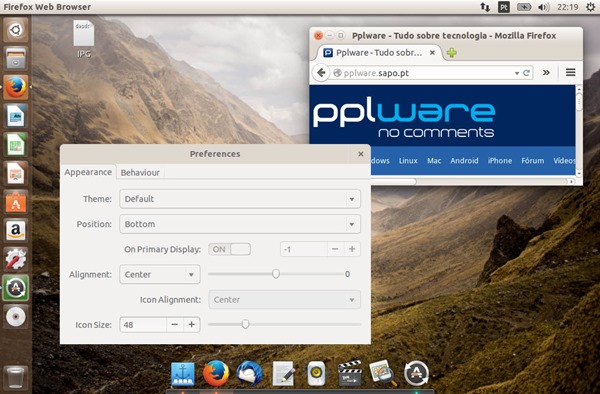Open system power gear menu

[590, 7]
